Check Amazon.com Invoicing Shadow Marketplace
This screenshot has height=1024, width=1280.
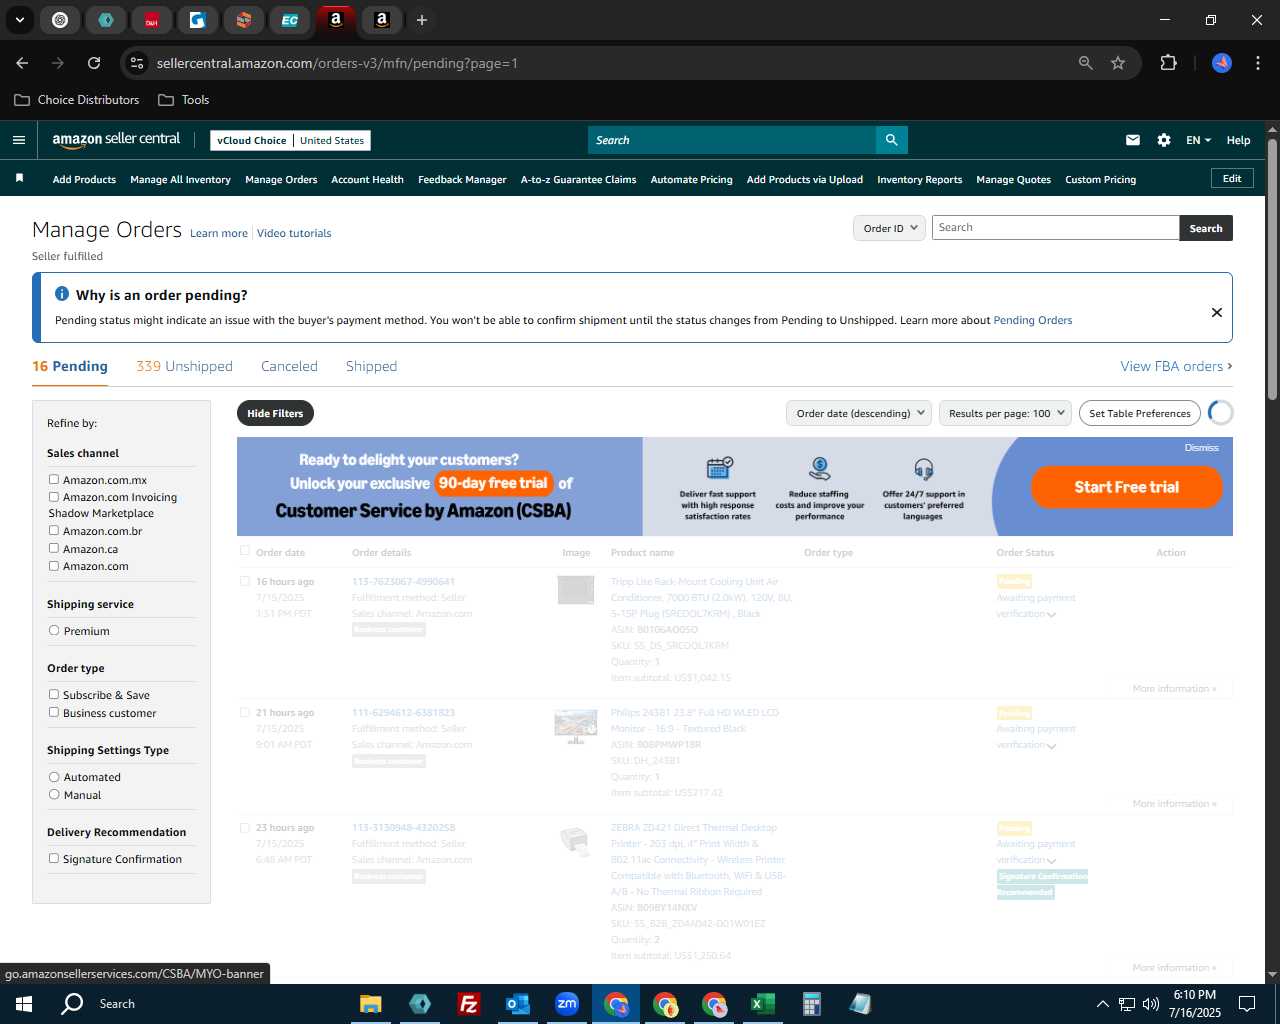(x=54, y=497)
